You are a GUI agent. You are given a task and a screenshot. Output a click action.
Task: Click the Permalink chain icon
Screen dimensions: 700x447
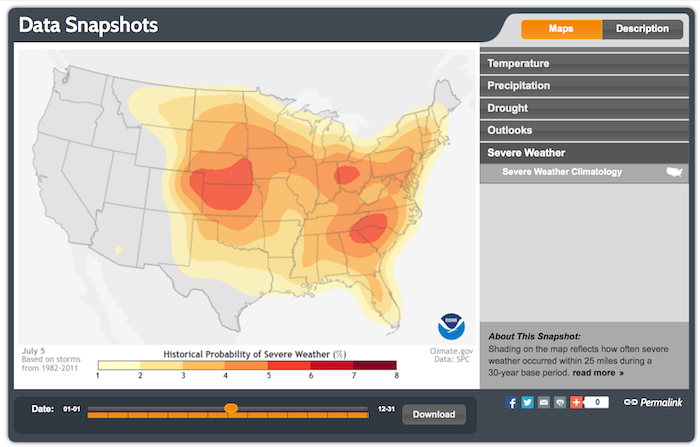coord(630,402)
